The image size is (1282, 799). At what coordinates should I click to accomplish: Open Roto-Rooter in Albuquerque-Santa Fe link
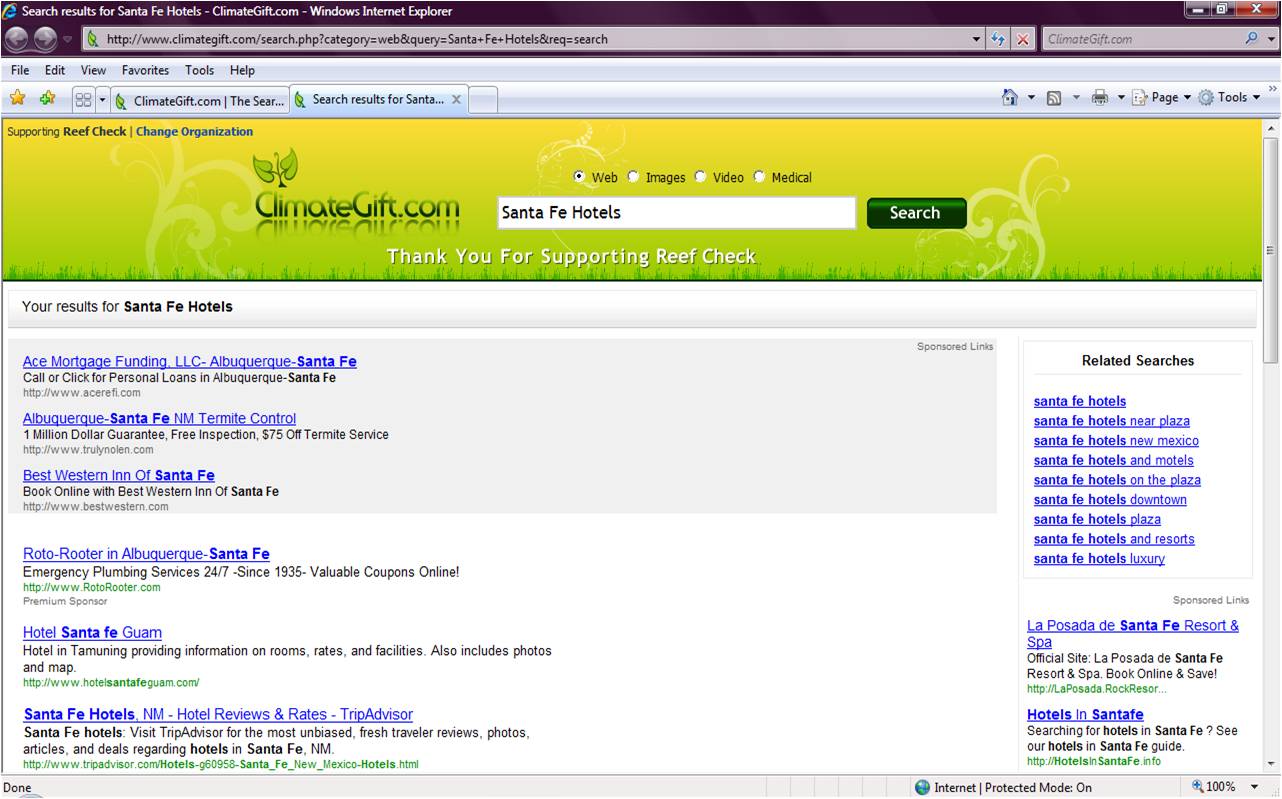pyautogui.click(x=146, y=554)
